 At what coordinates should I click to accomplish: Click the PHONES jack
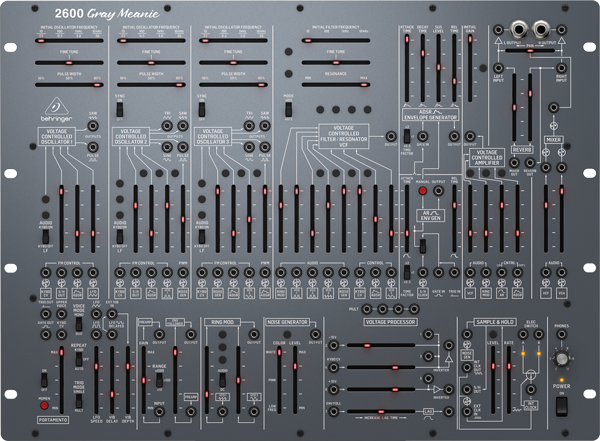click(x=561, y=334)
